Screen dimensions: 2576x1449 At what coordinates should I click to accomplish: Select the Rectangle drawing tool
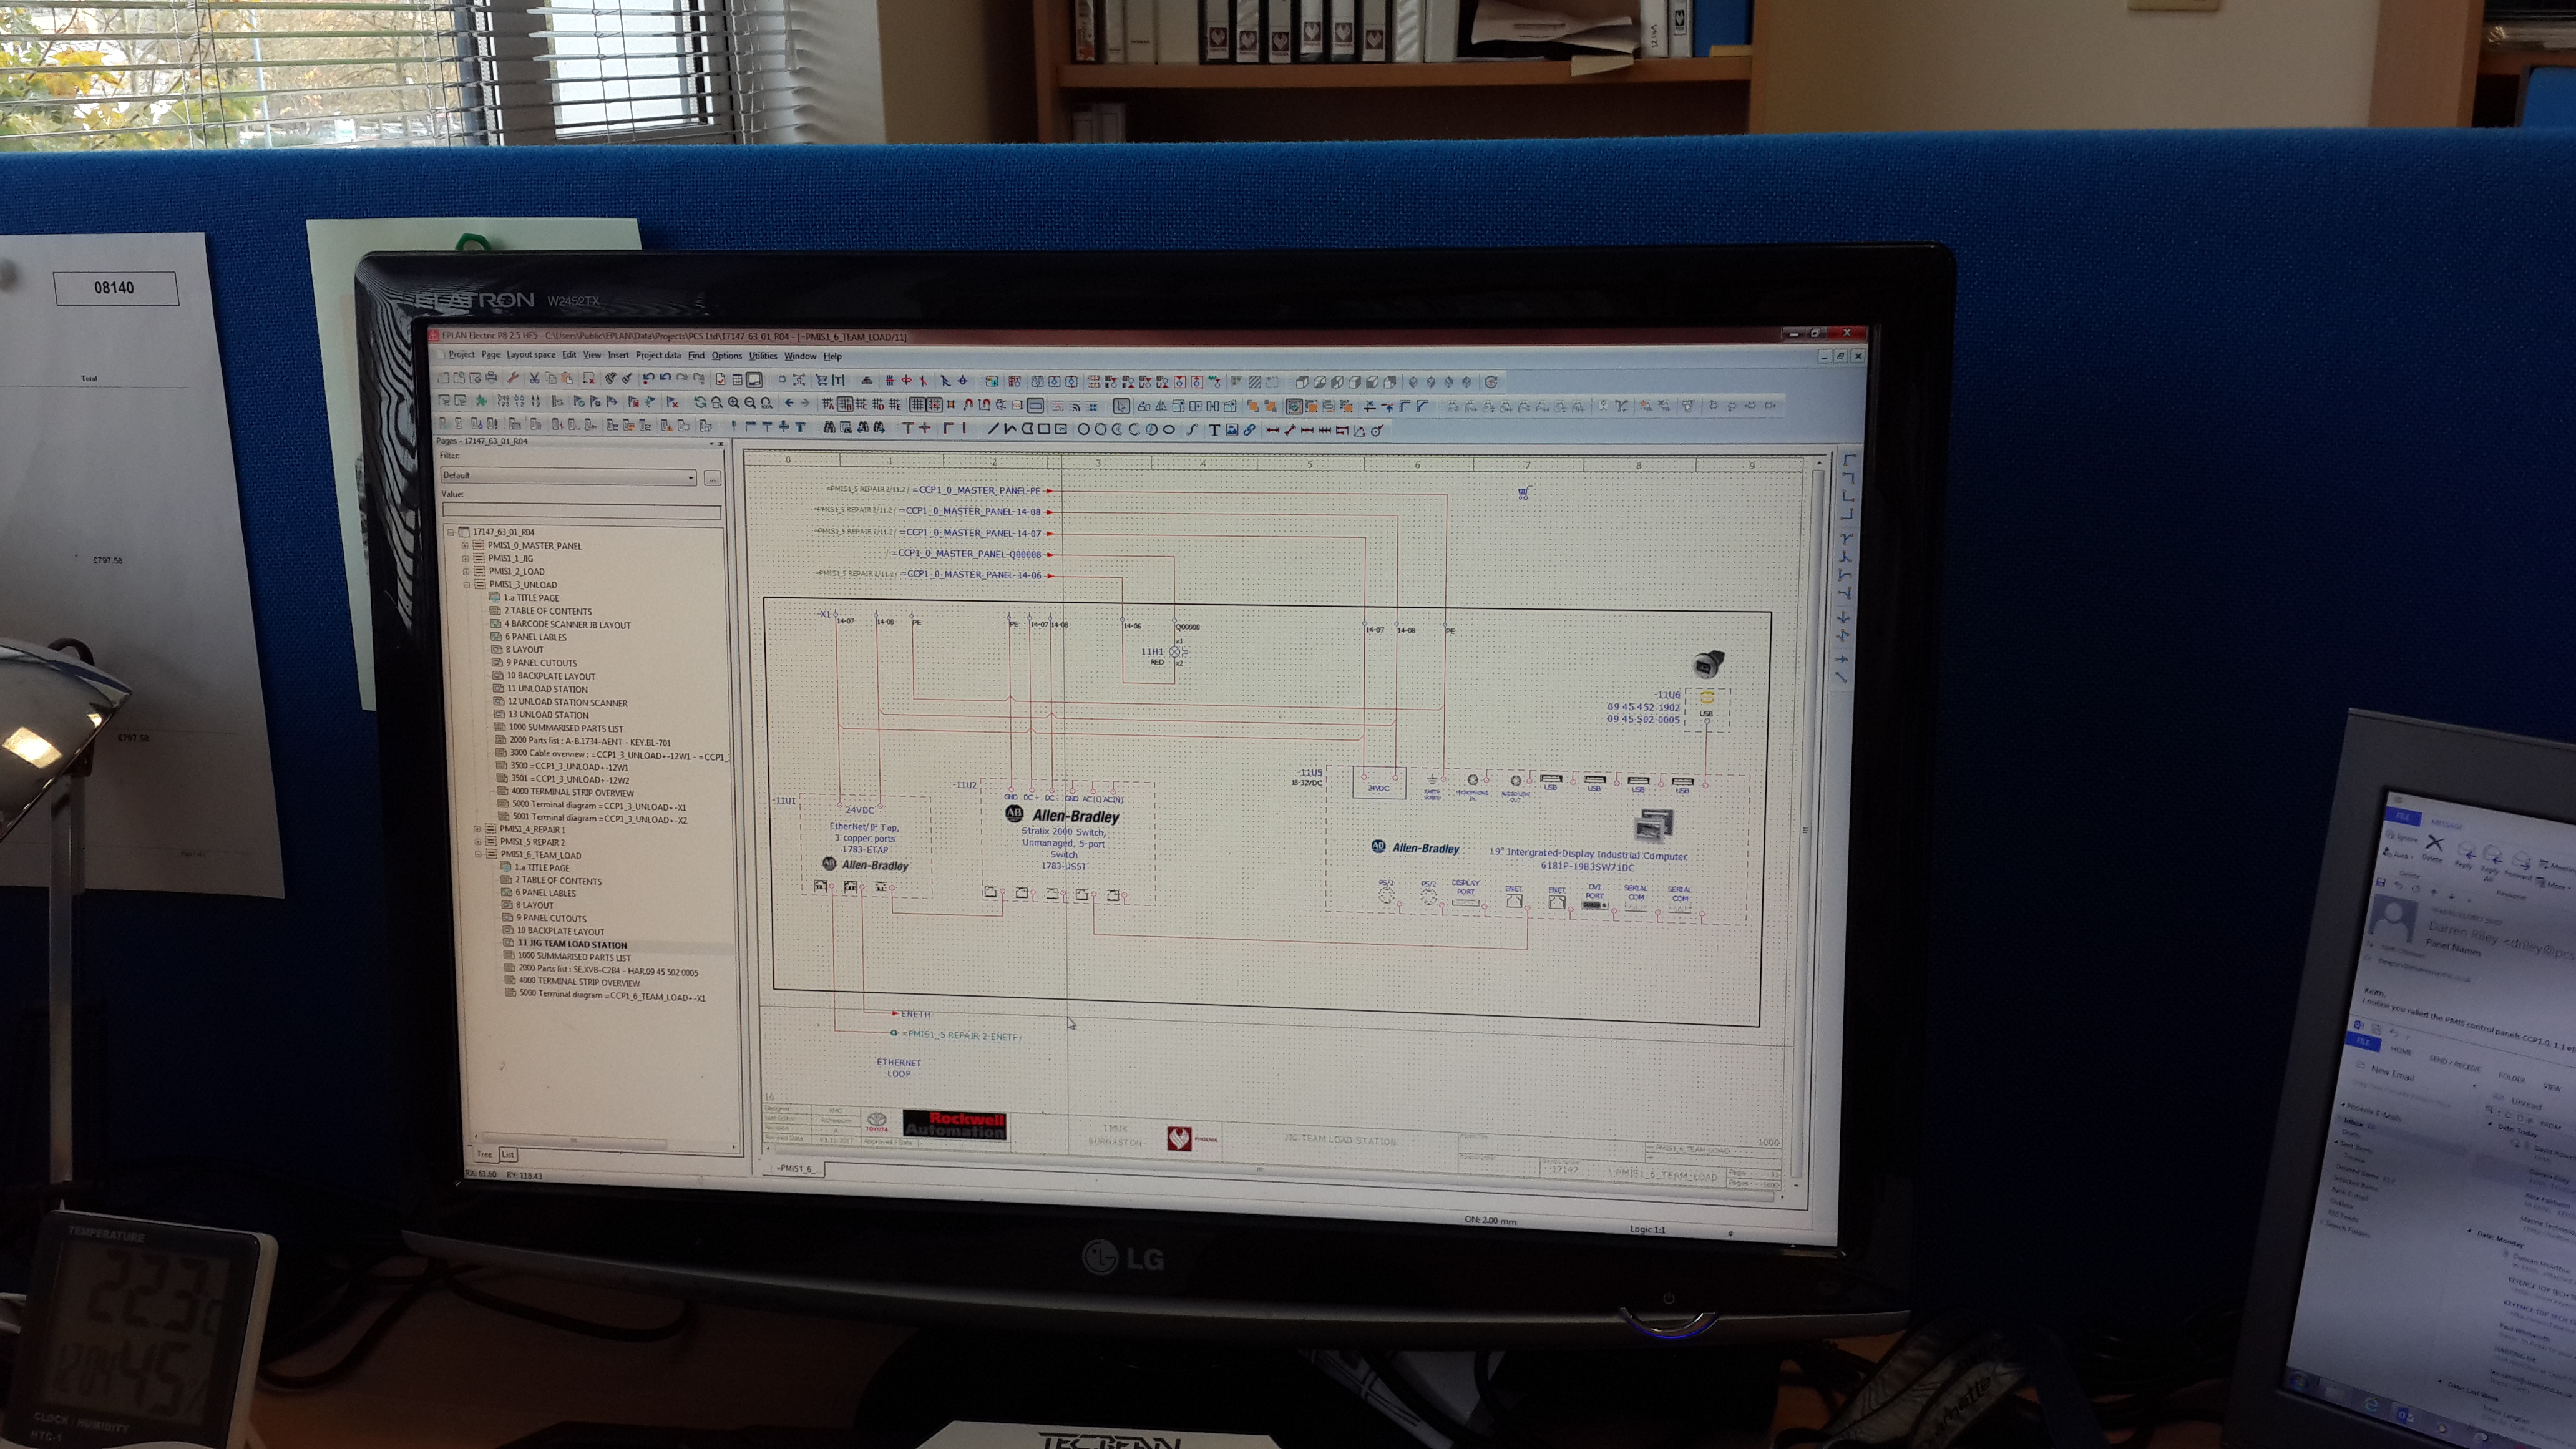point(1045,429)
